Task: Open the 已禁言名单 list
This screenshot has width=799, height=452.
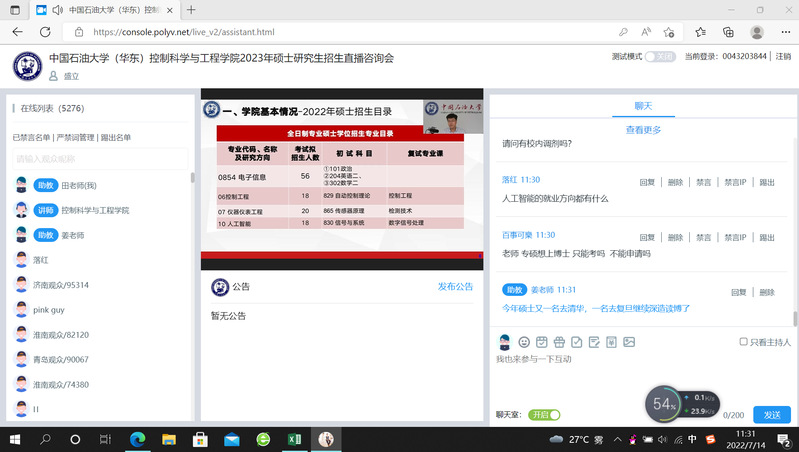Action: point(31,137)
